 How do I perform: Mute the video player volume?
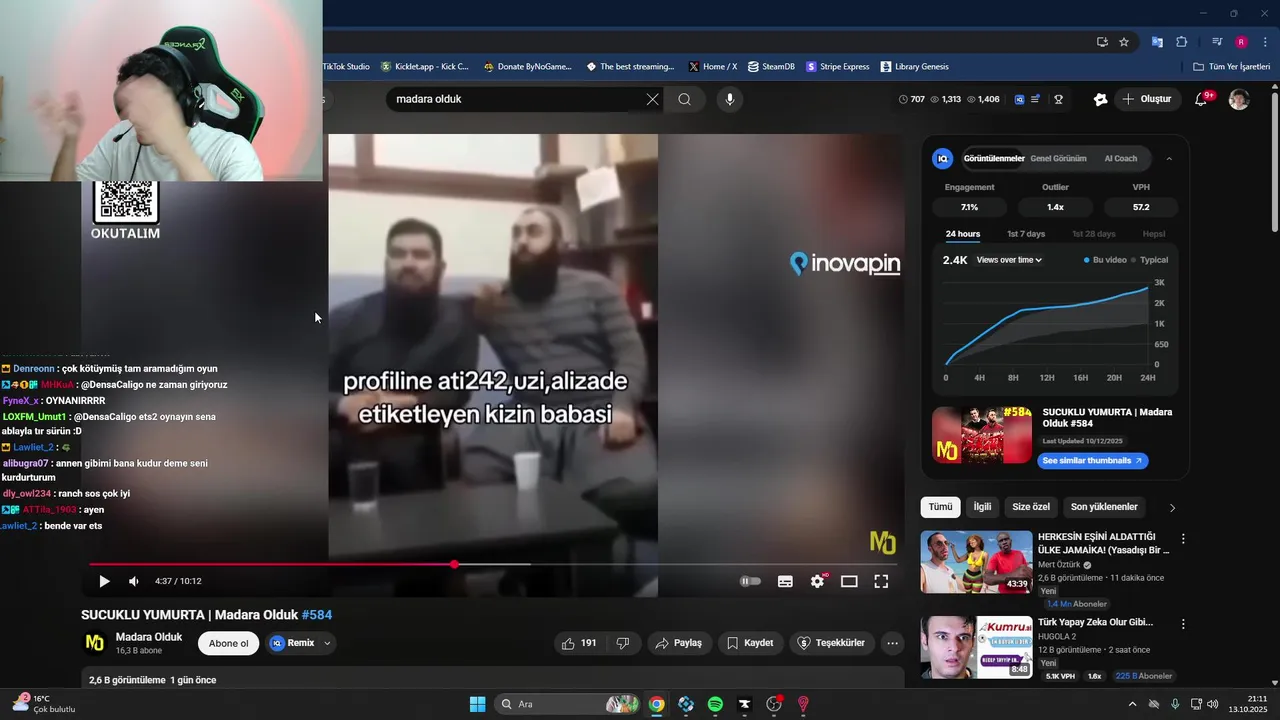pyautogui.click(x=134, y=581)
